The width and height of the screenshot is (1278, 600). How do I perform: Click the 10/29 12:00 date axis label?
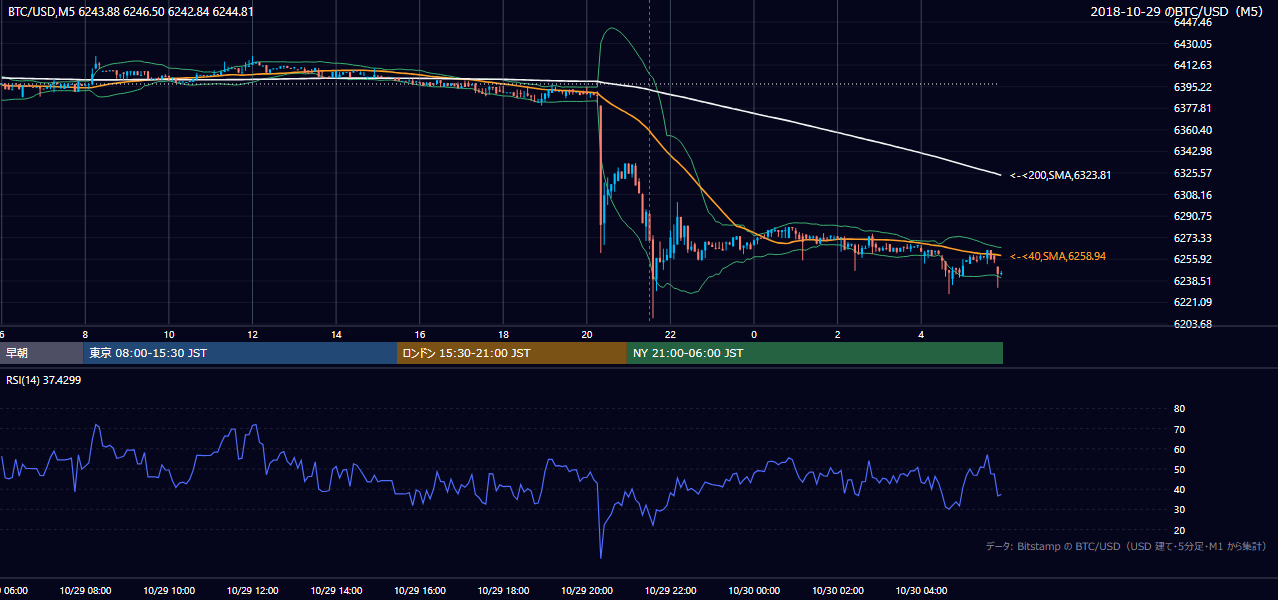point(252,590)
